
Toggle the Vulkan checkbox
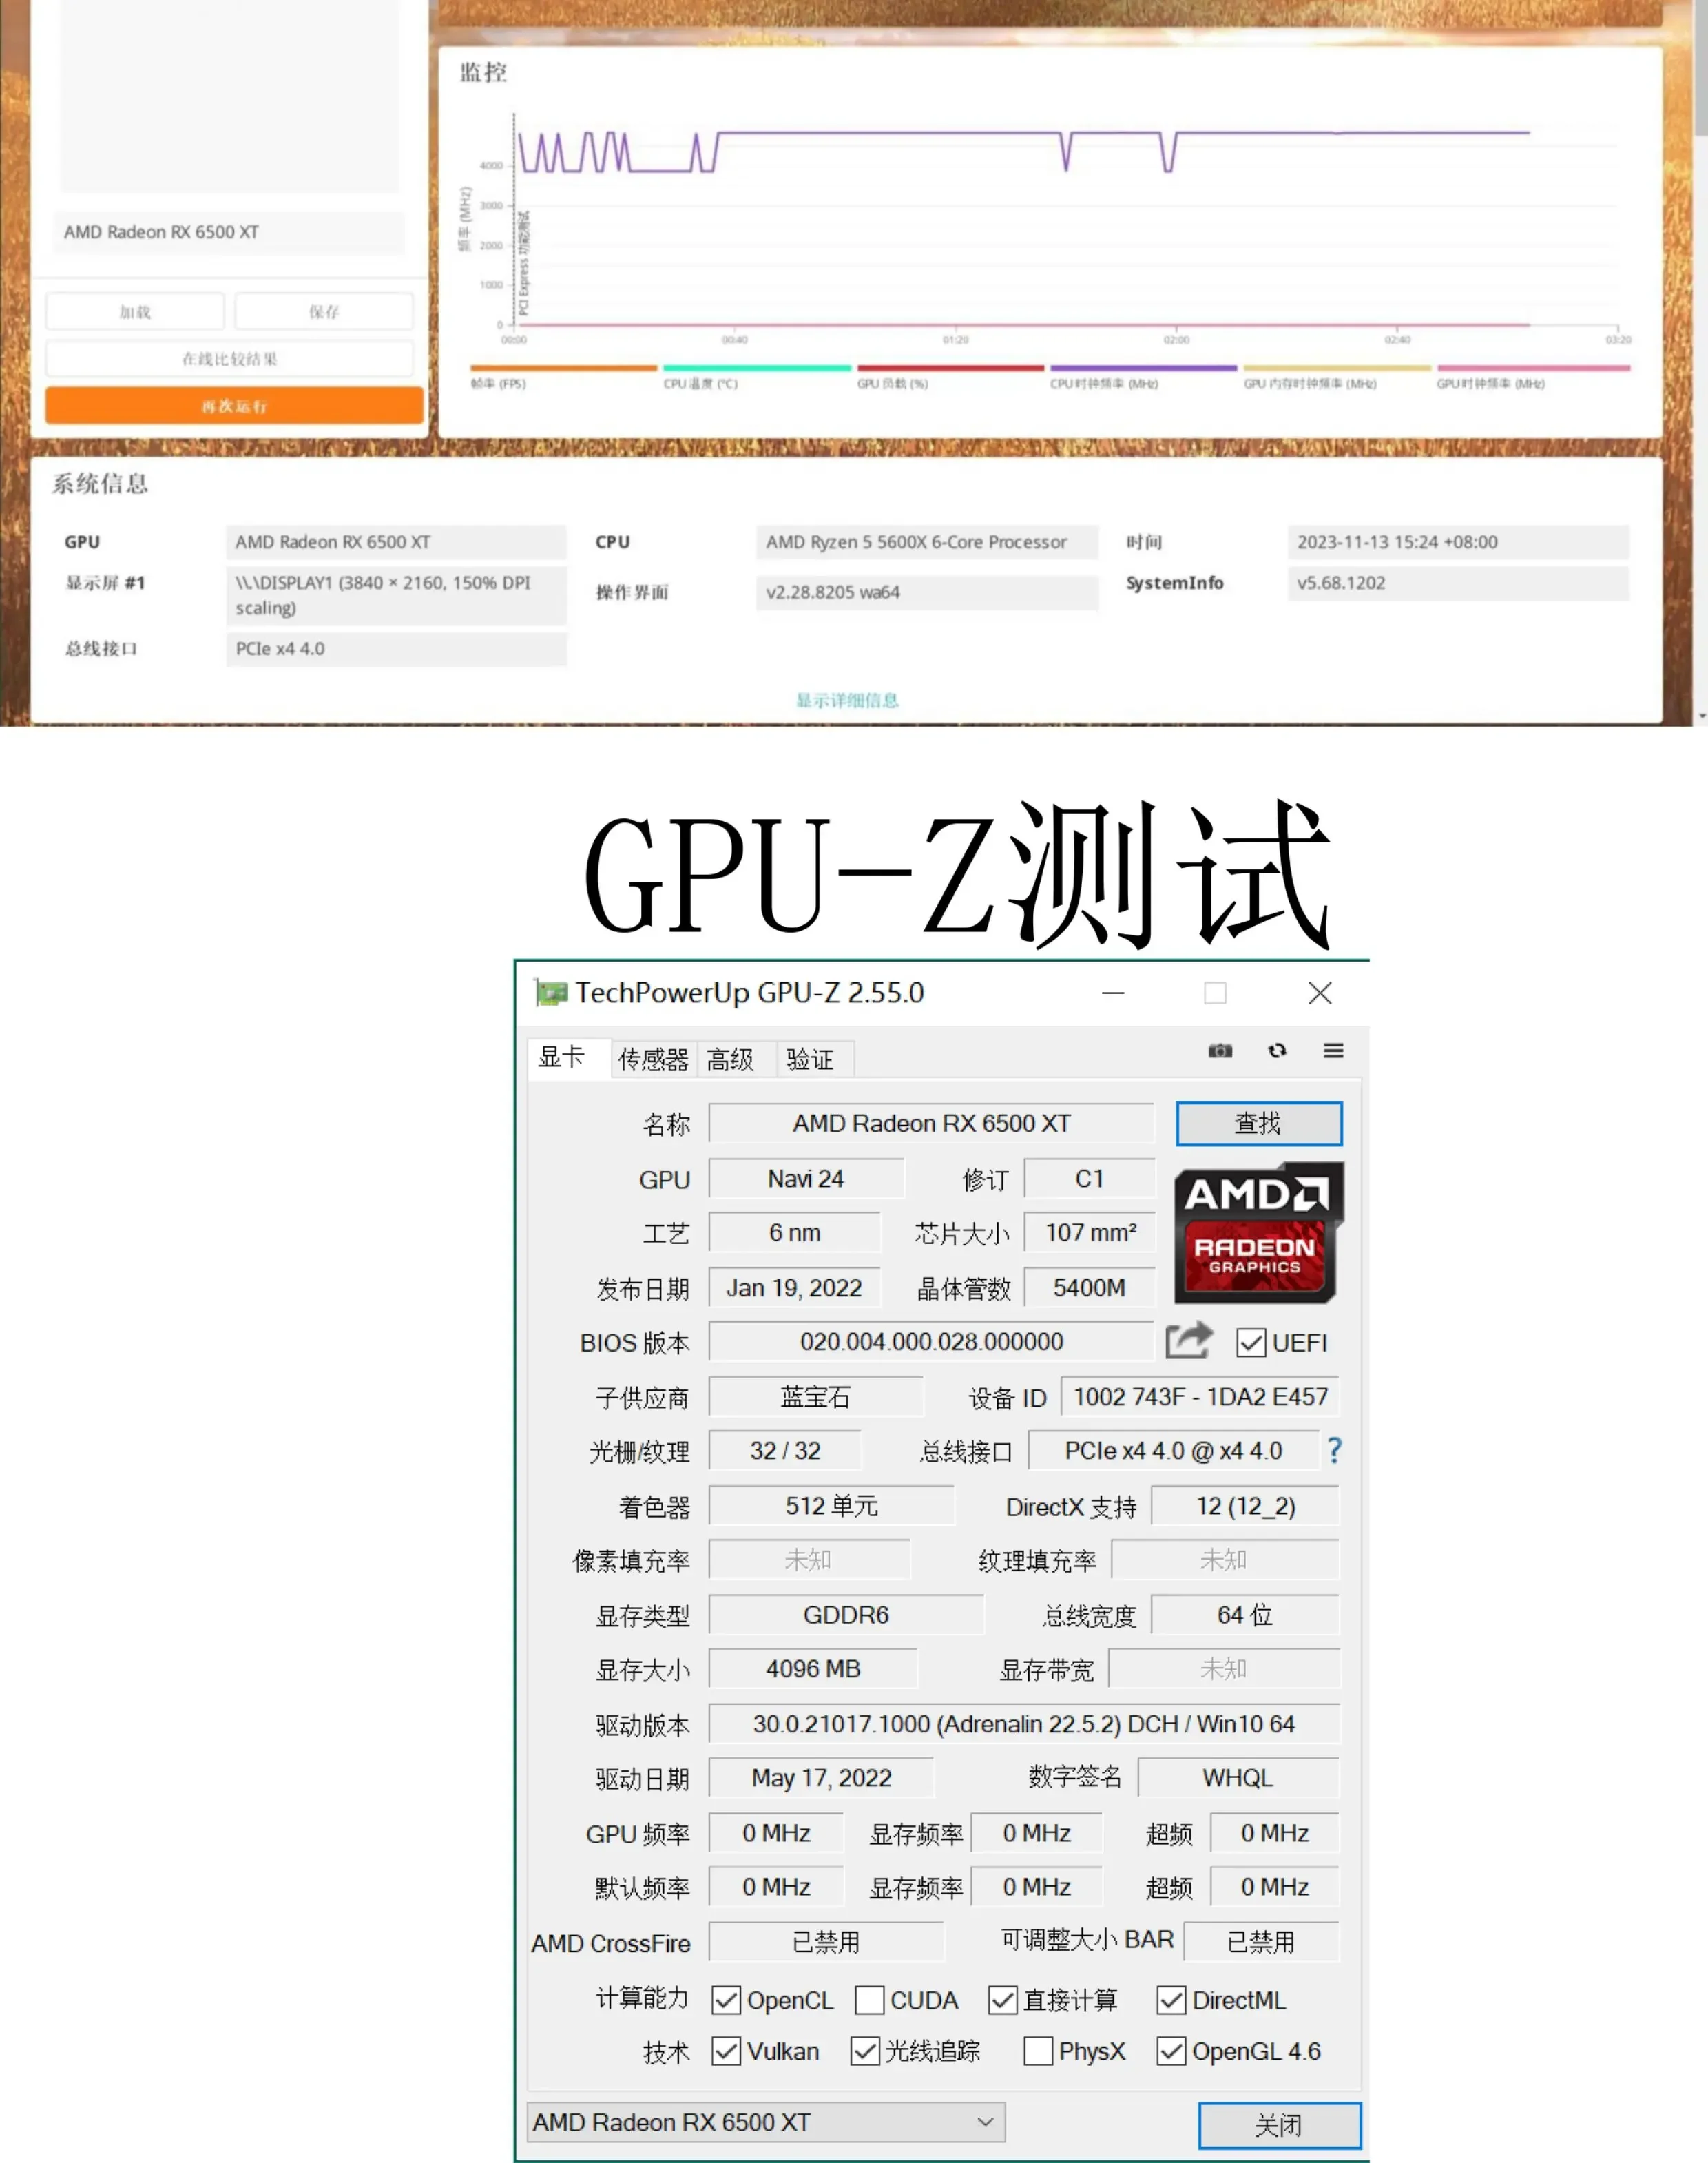pyautogui.click(x=726, y=2051)
